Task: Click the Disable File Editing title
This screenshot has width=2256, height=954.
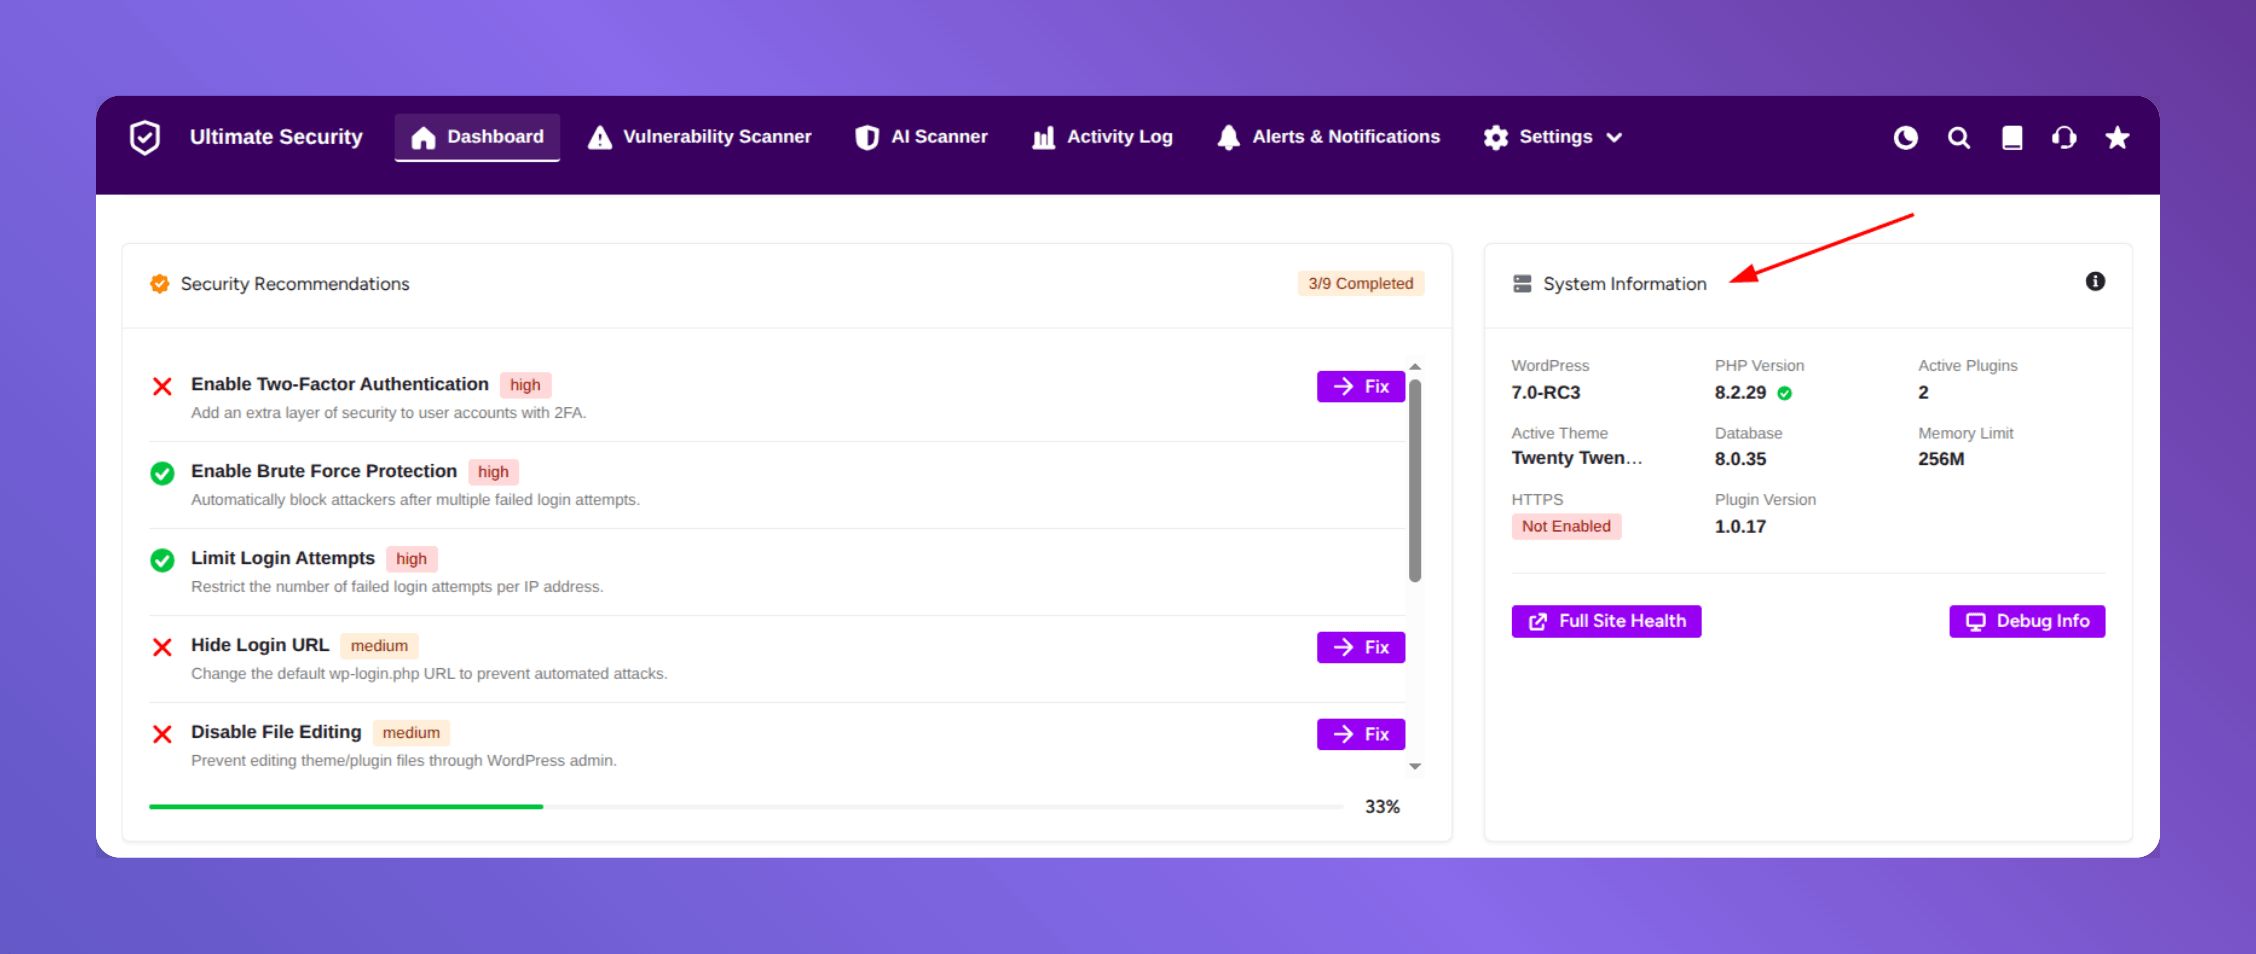Action: tap(276, 733)
